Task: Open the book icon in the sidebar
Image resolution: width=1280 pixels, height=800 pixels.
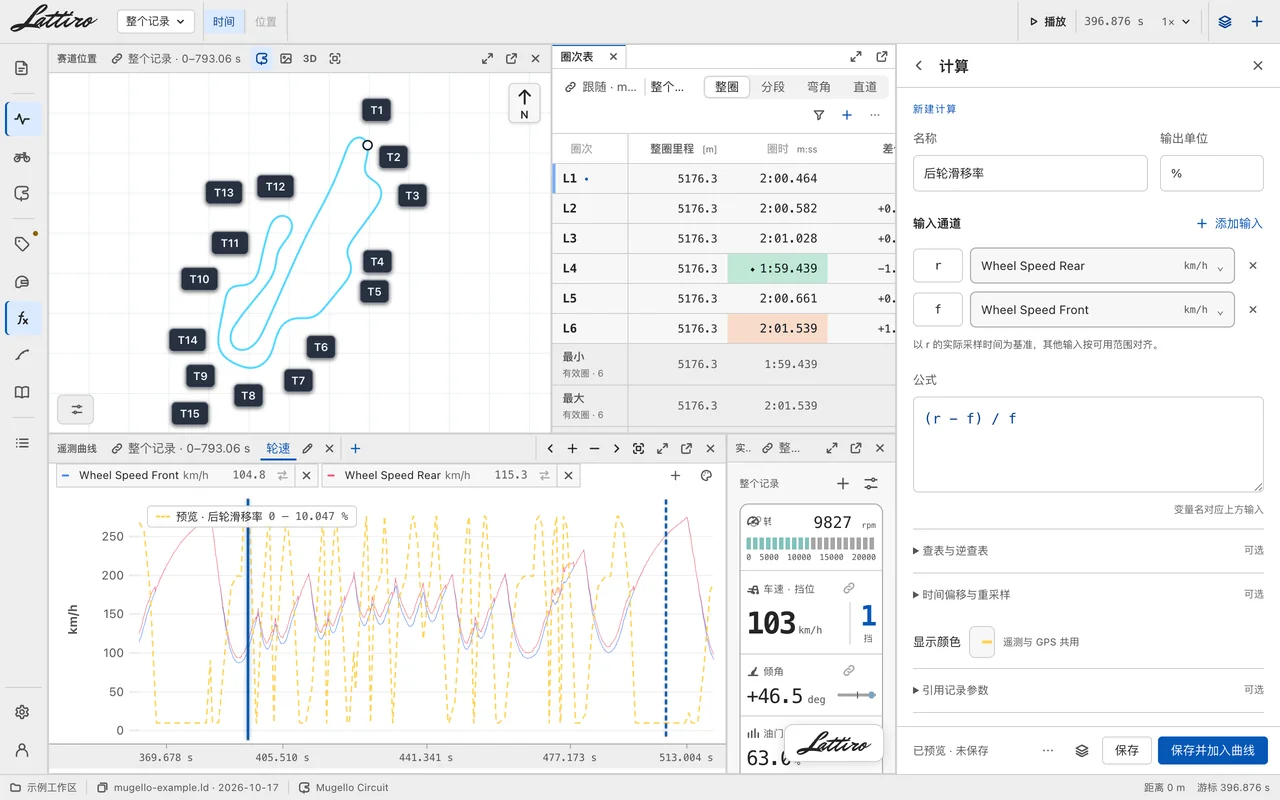Action: click(22, 393)
